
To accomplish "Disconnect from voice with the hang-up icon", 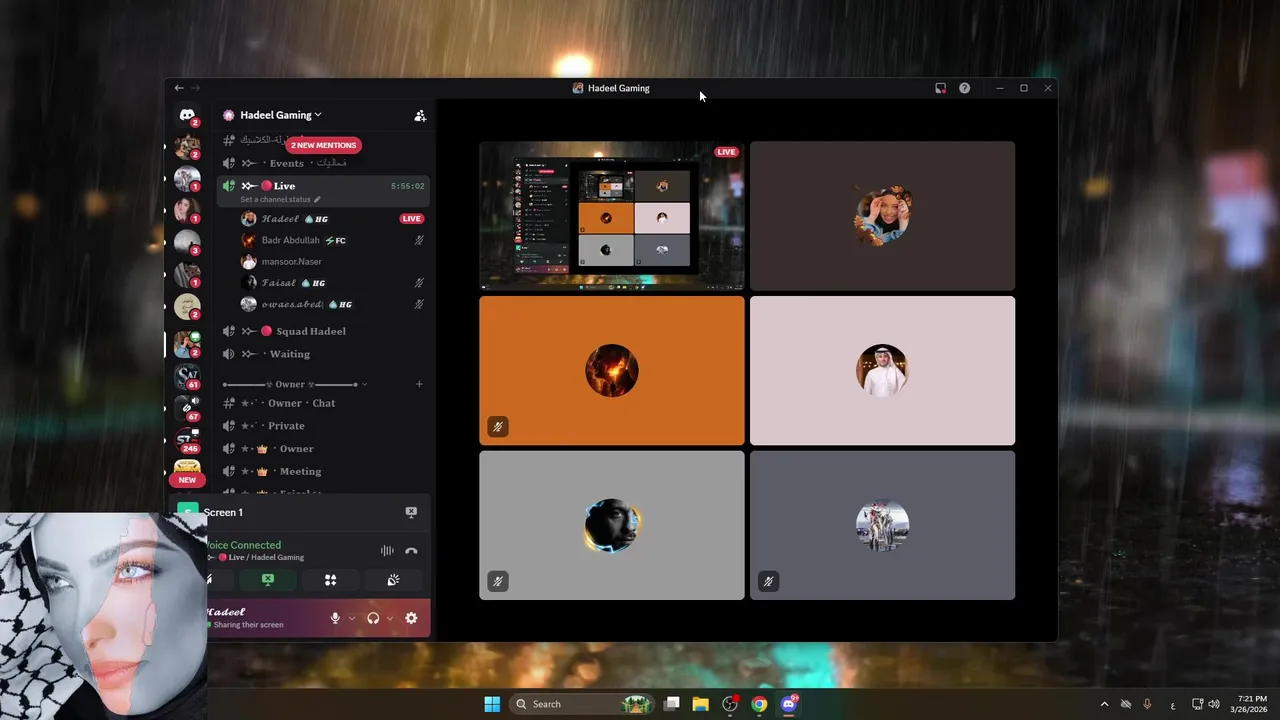I will click(x=411, y=551).
